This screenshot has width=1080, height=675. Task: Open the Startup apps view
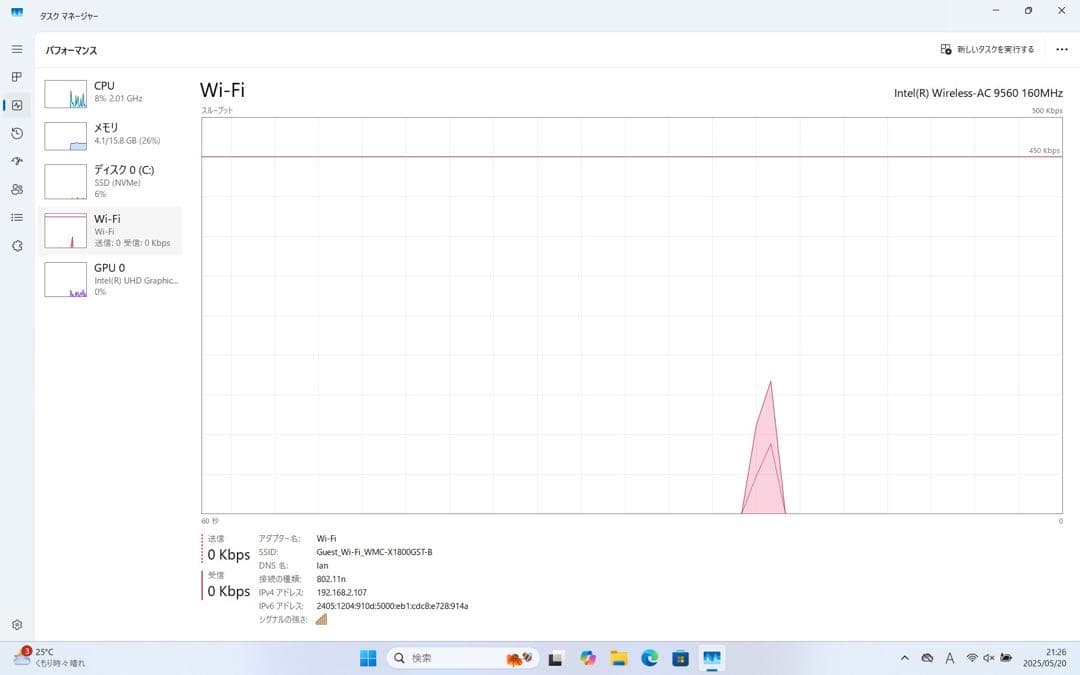tap(16, 161)
